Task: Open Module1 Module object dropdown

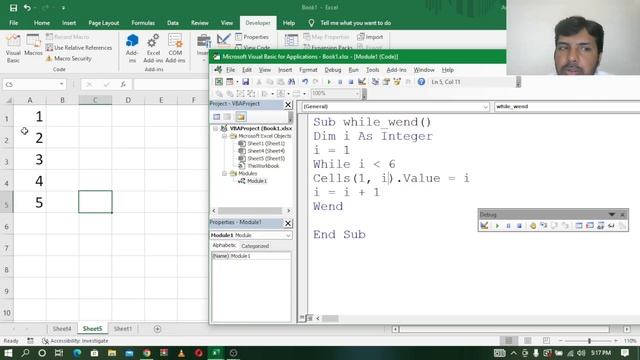Action: 288,236
